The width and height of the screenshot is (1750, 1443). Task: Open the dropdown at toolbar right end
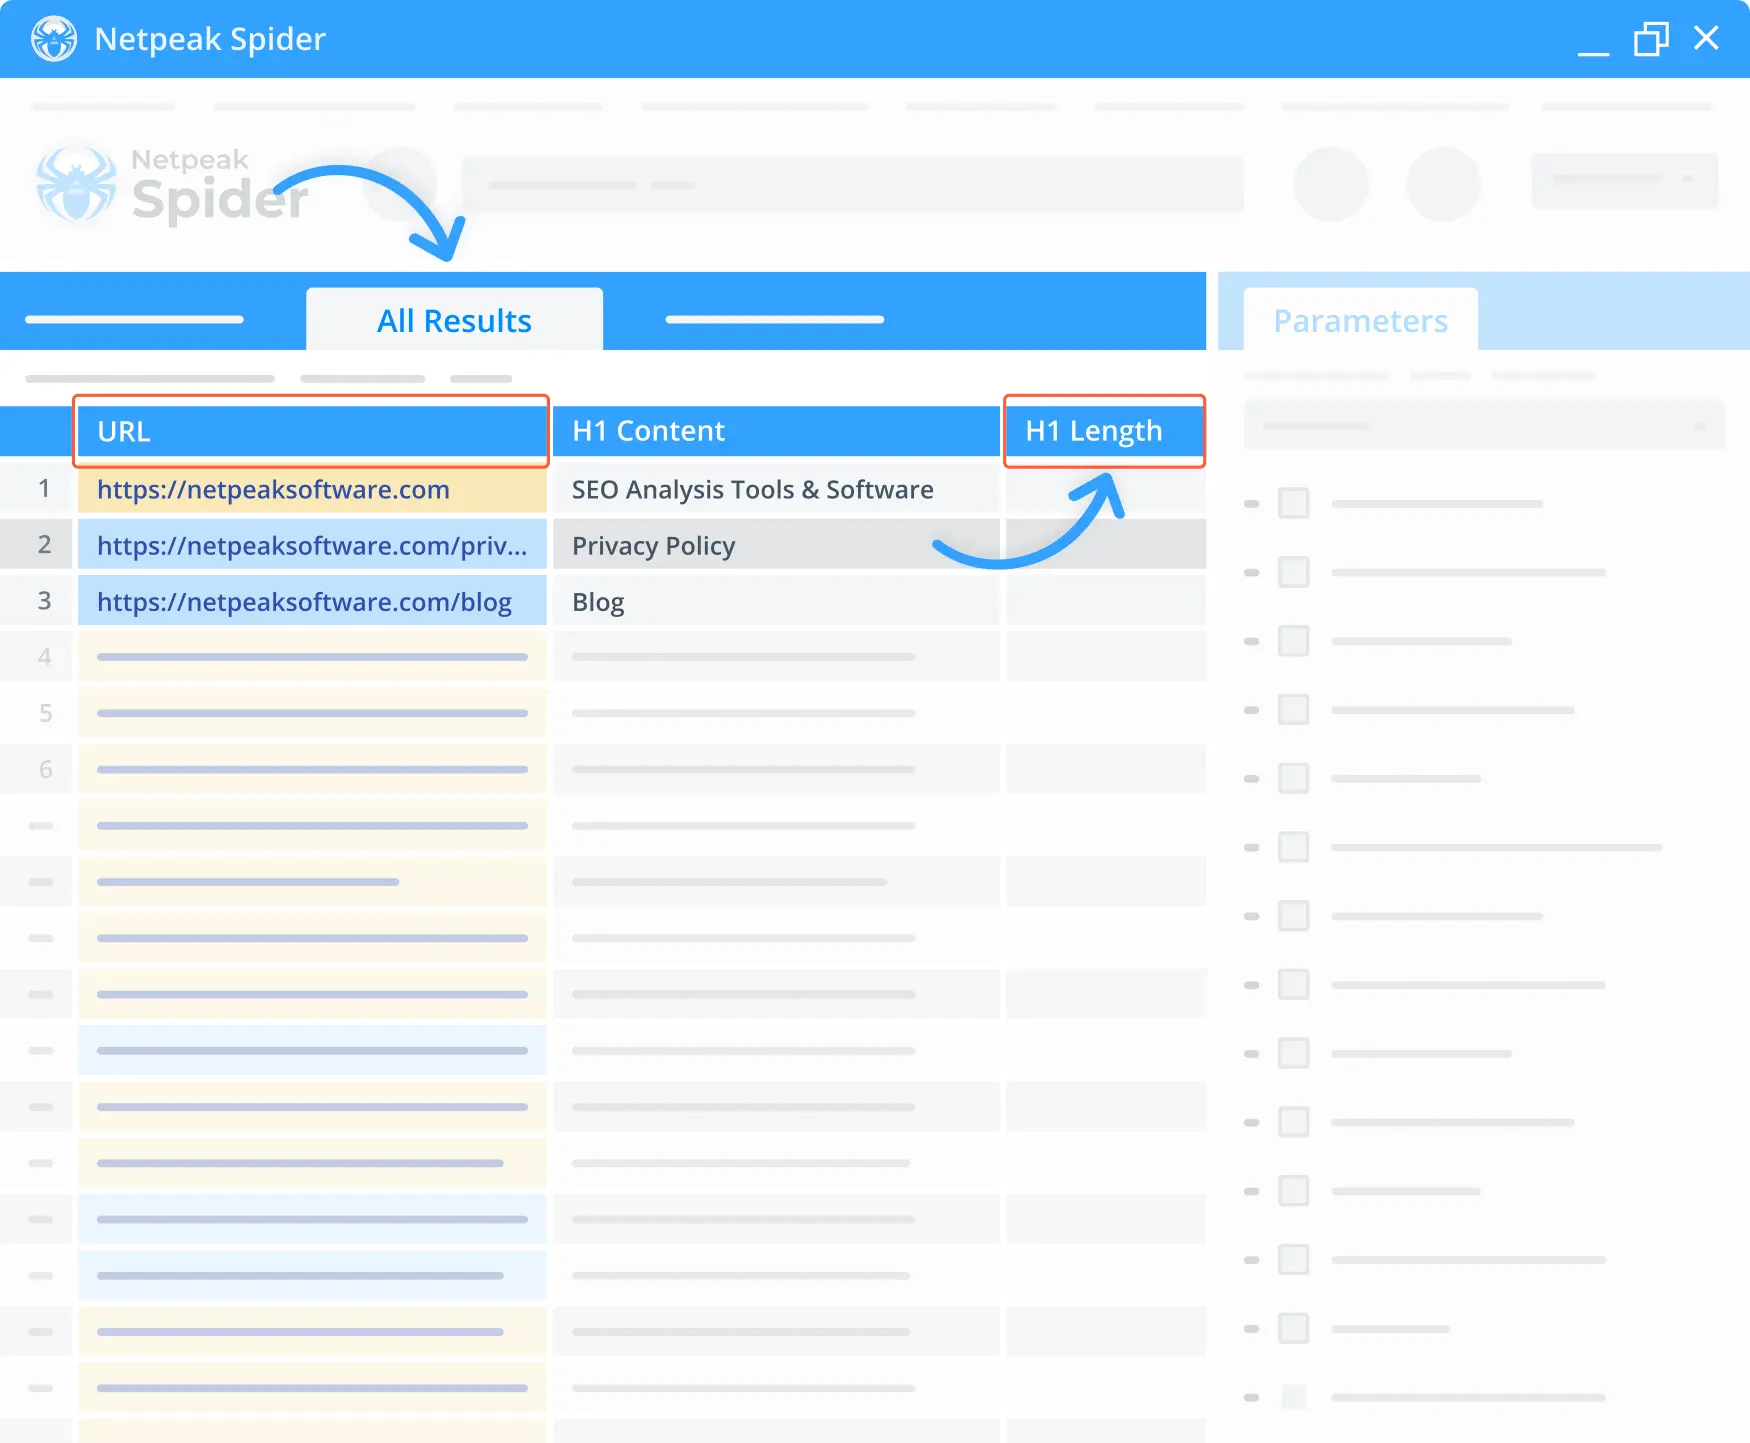pos(1624,180)
